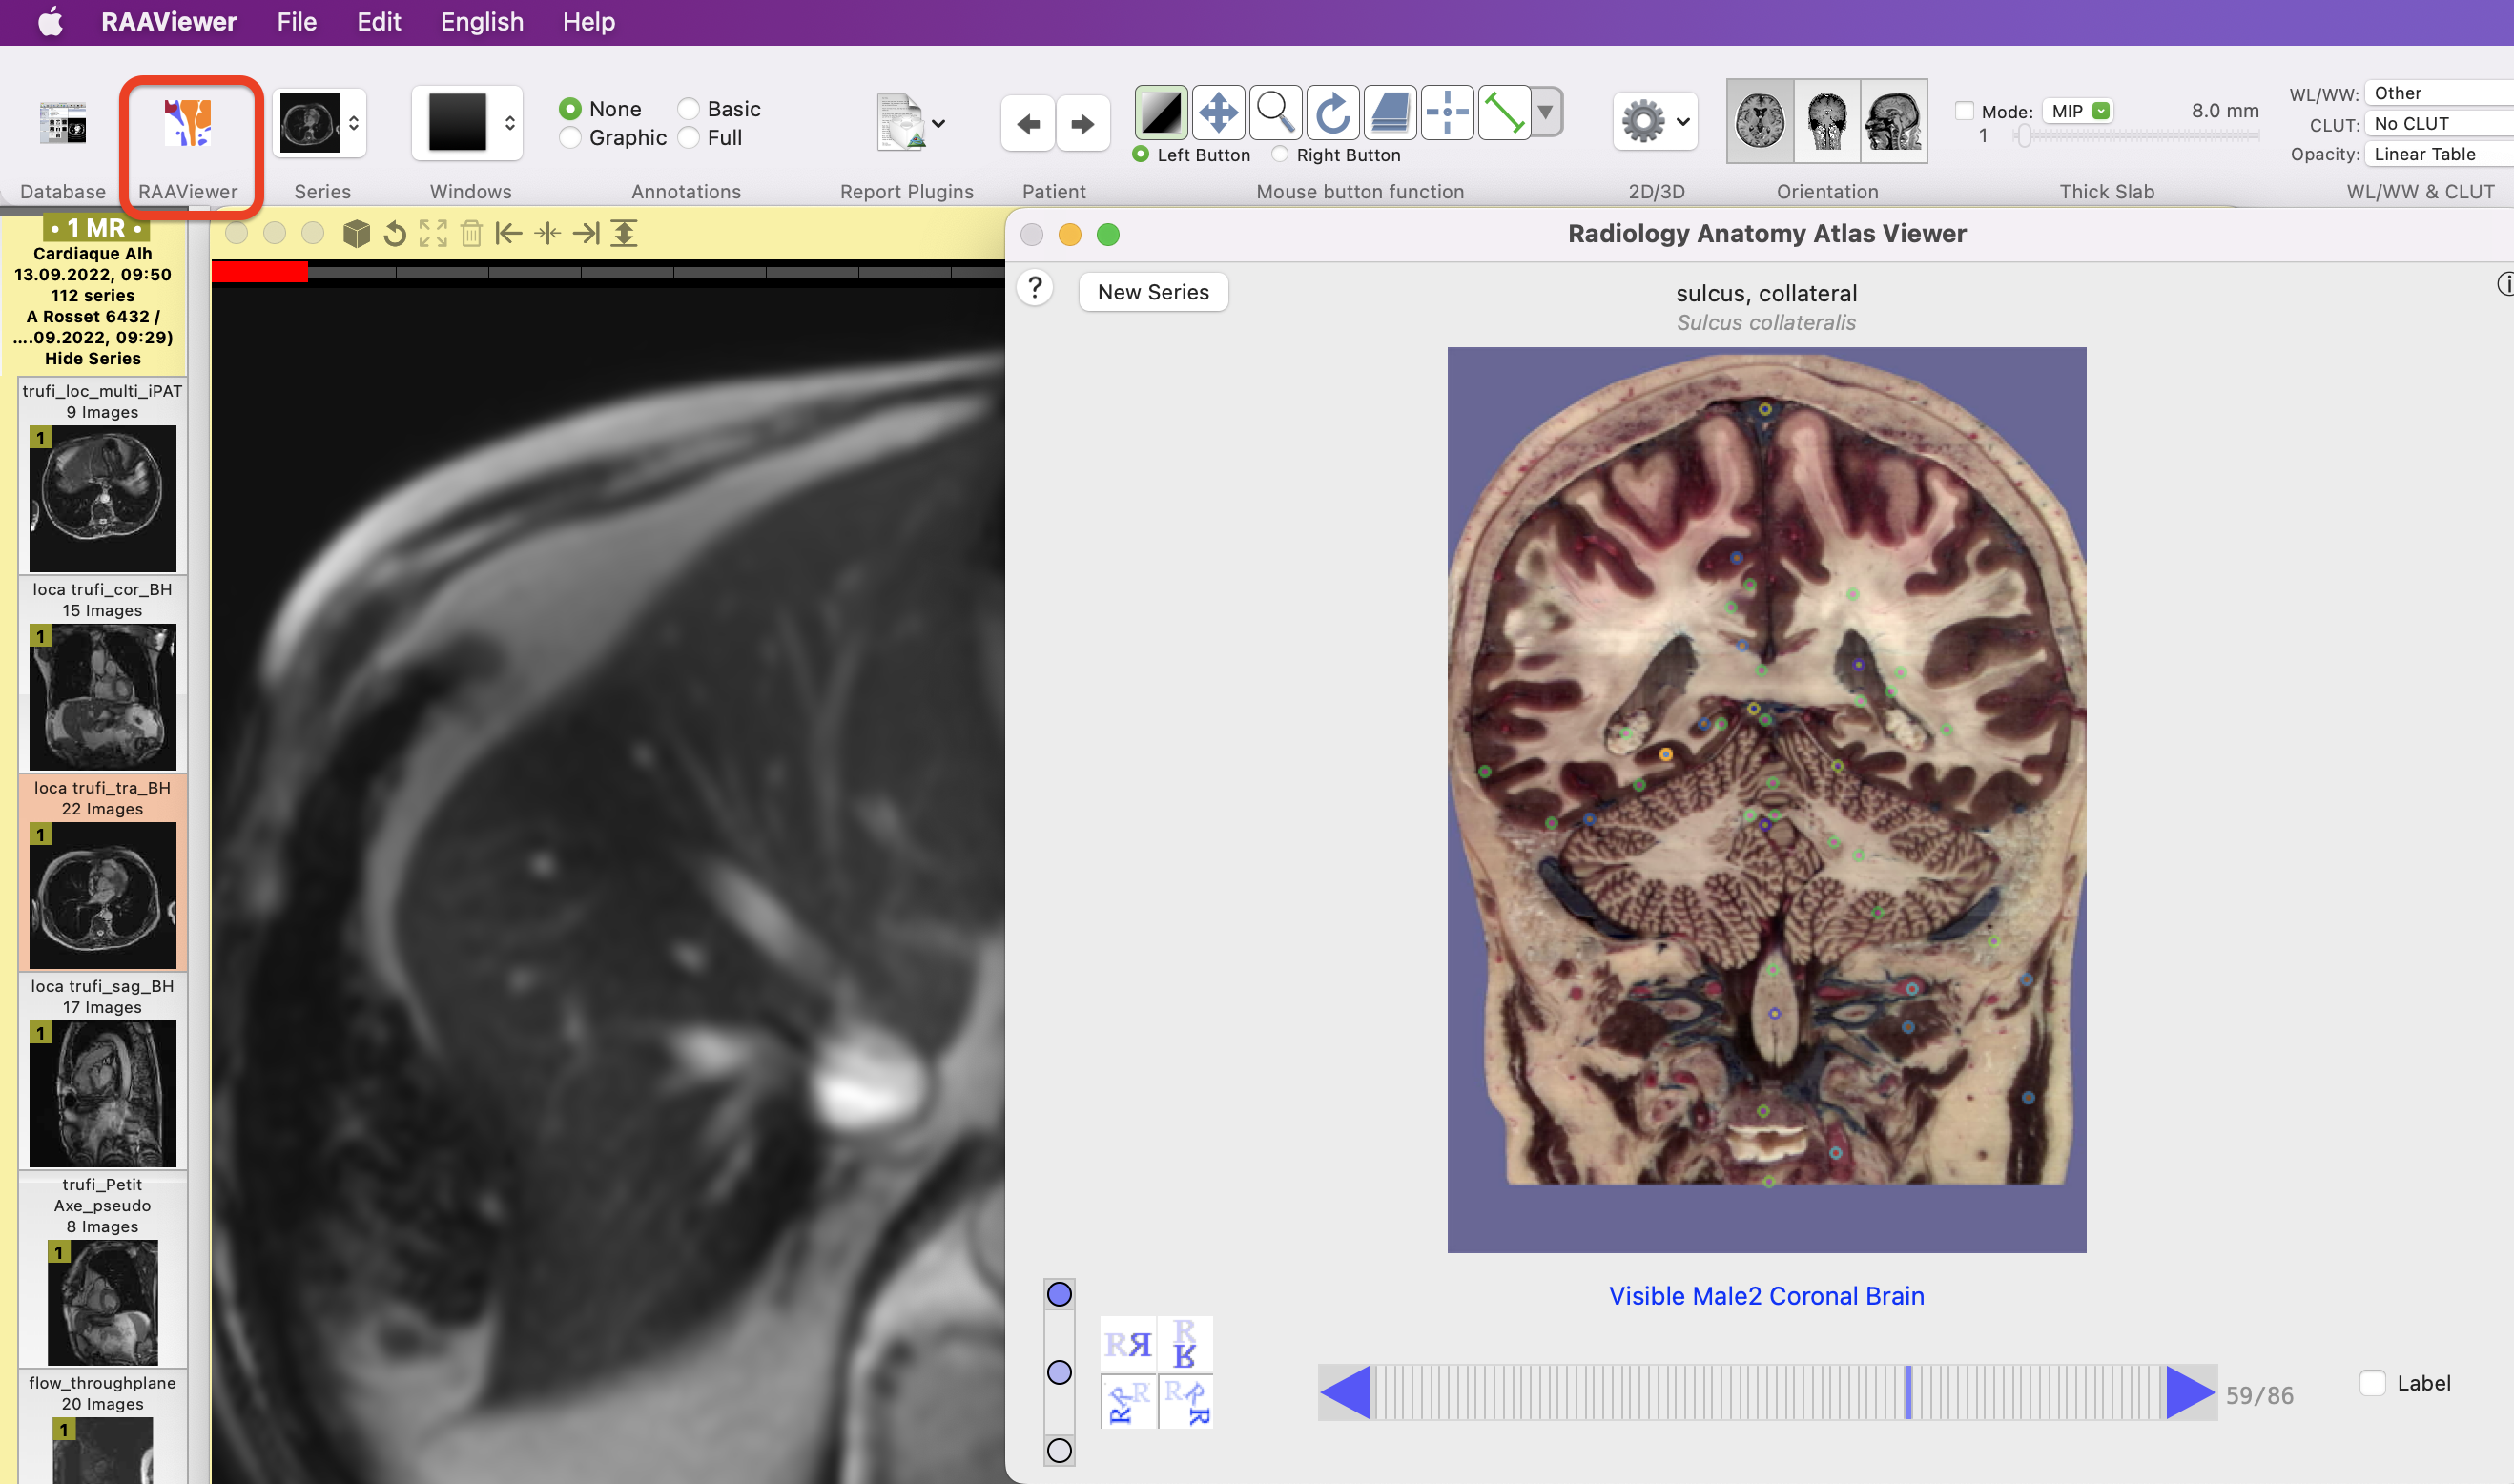Click the arrow-to-right-bar icon in viewer toolbar
This screenshot has height=1484, width=2514.
click(x=586, y=234)
